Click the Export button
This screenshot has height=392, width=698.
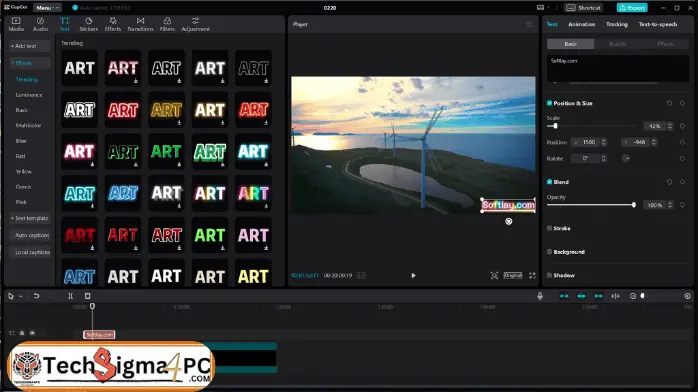click(632, 8)
